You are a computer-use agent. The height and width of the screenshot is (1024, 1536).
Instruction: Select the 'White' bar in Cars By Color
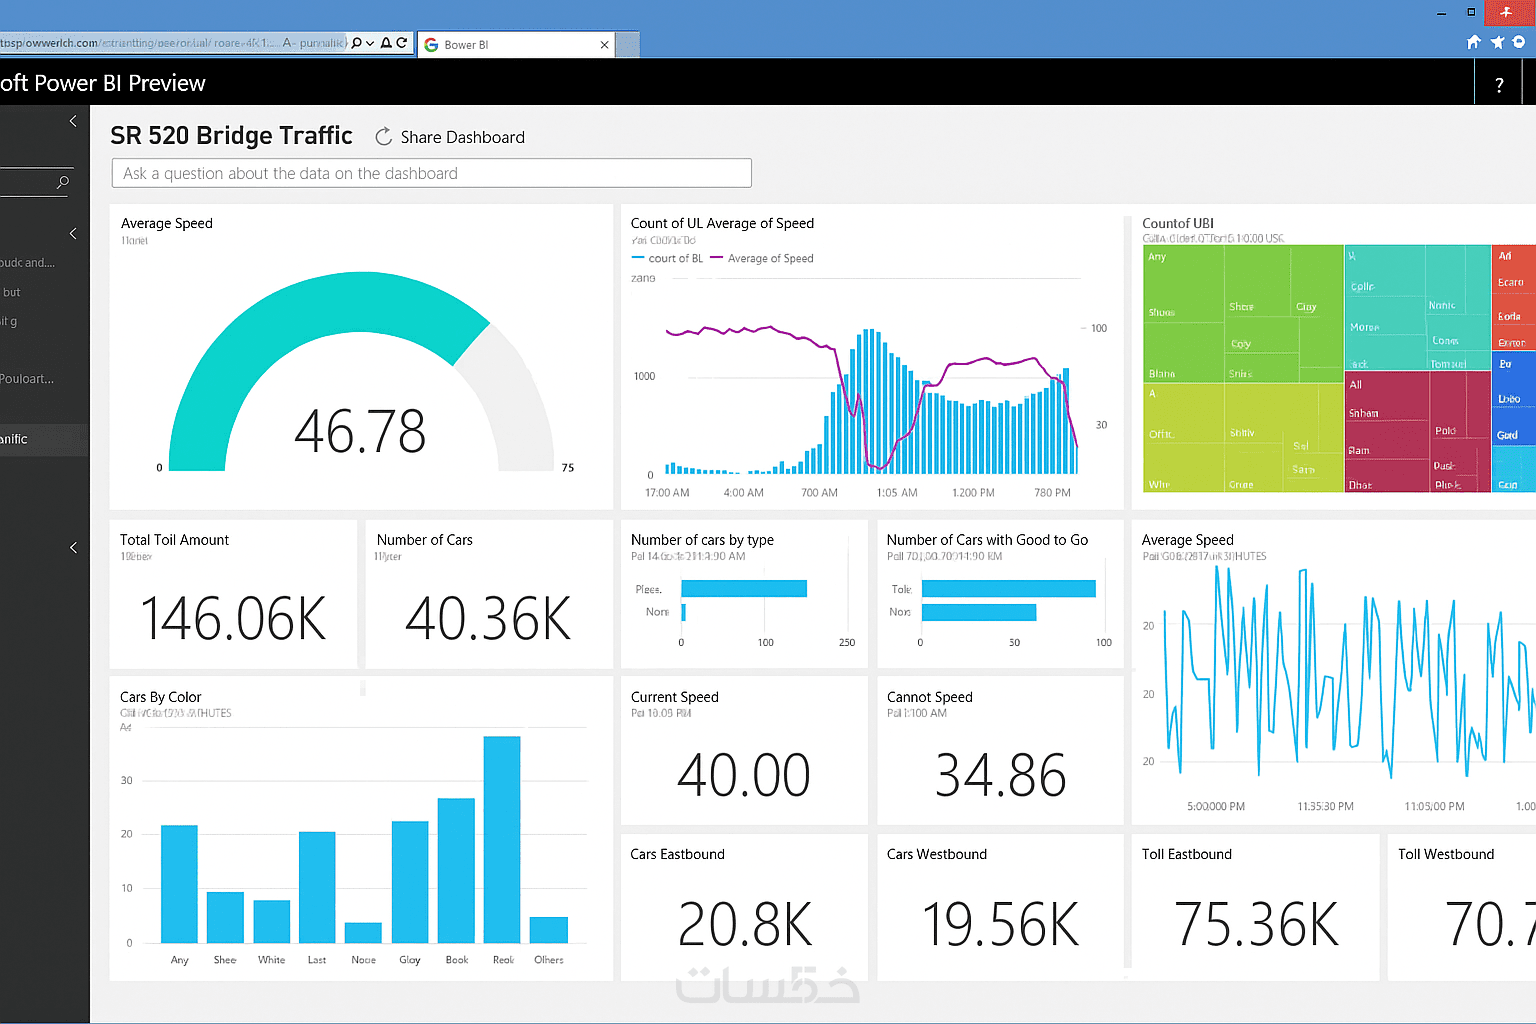(x=271, y=922)
